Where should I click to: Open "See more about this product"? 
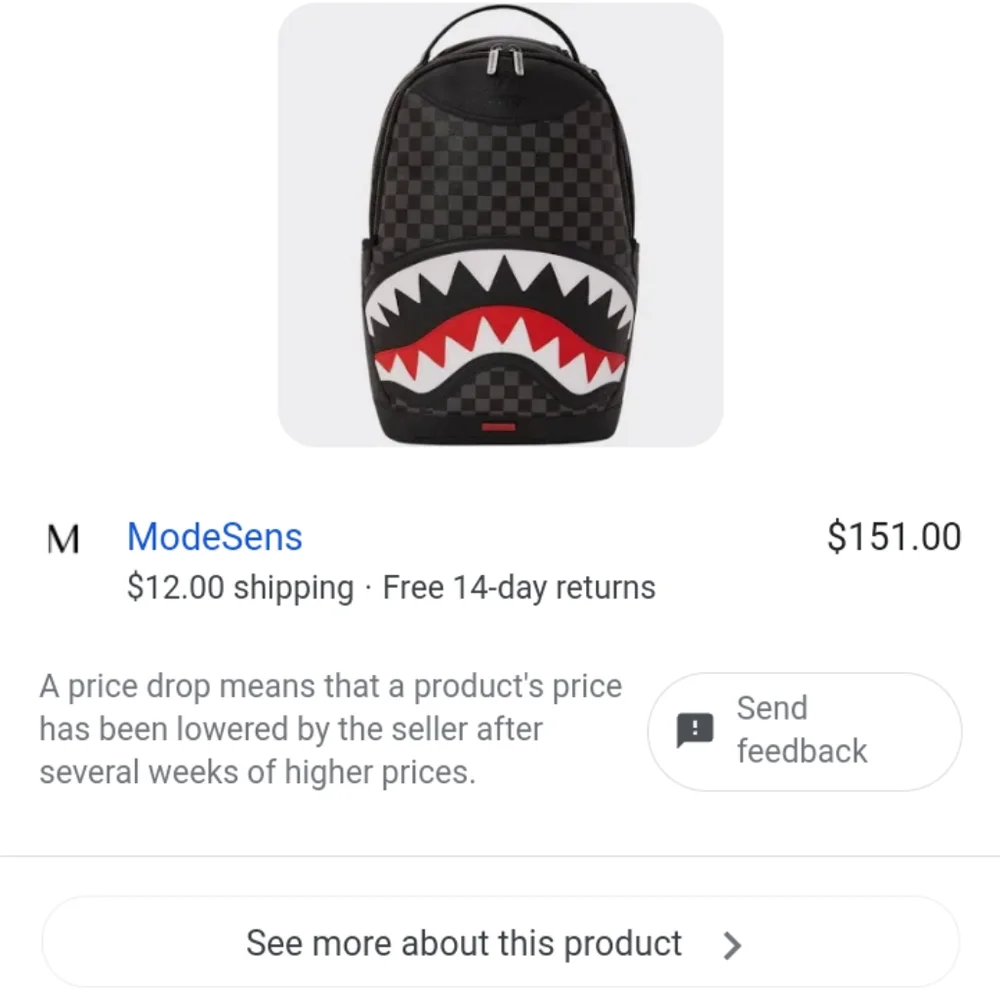[x=501, y=943]
